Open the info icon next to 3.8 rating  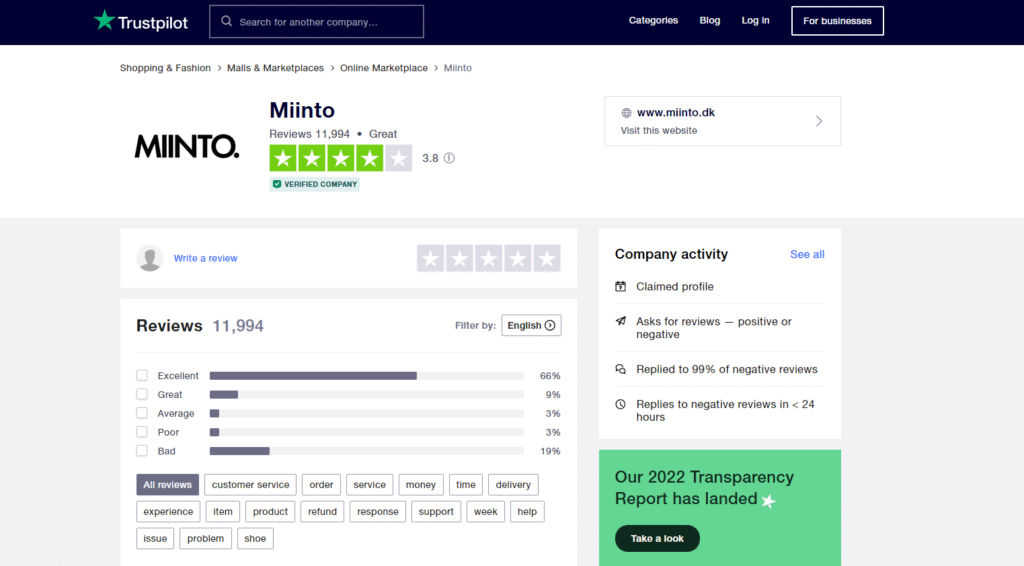coord(449,158)
